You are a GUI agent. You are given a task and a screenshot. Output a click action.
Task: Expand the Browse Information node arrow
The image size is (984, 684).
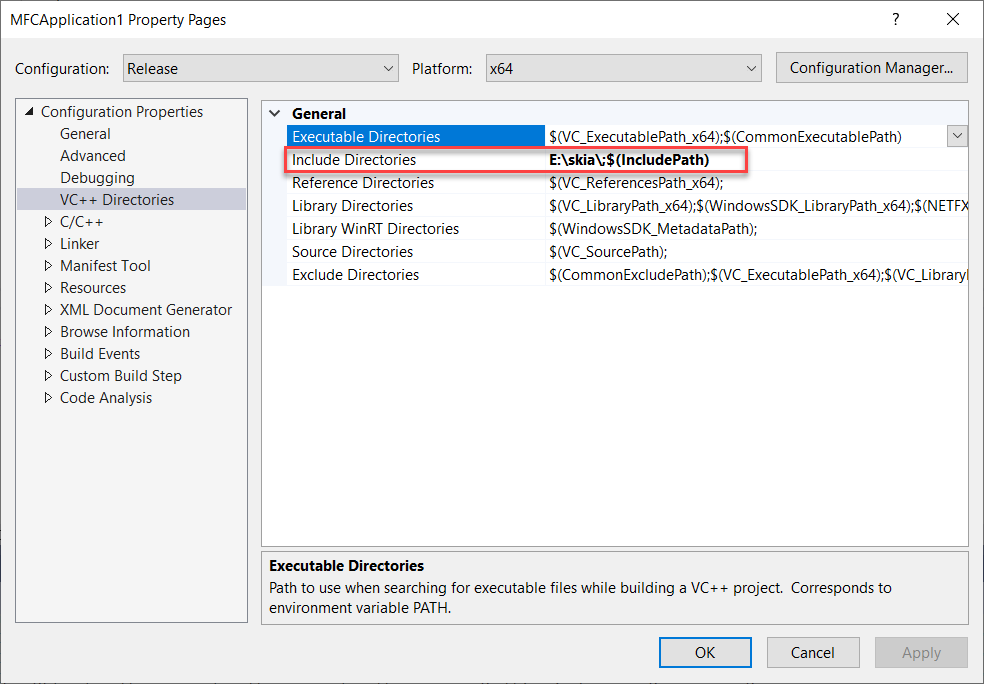[x=48, y=331]
